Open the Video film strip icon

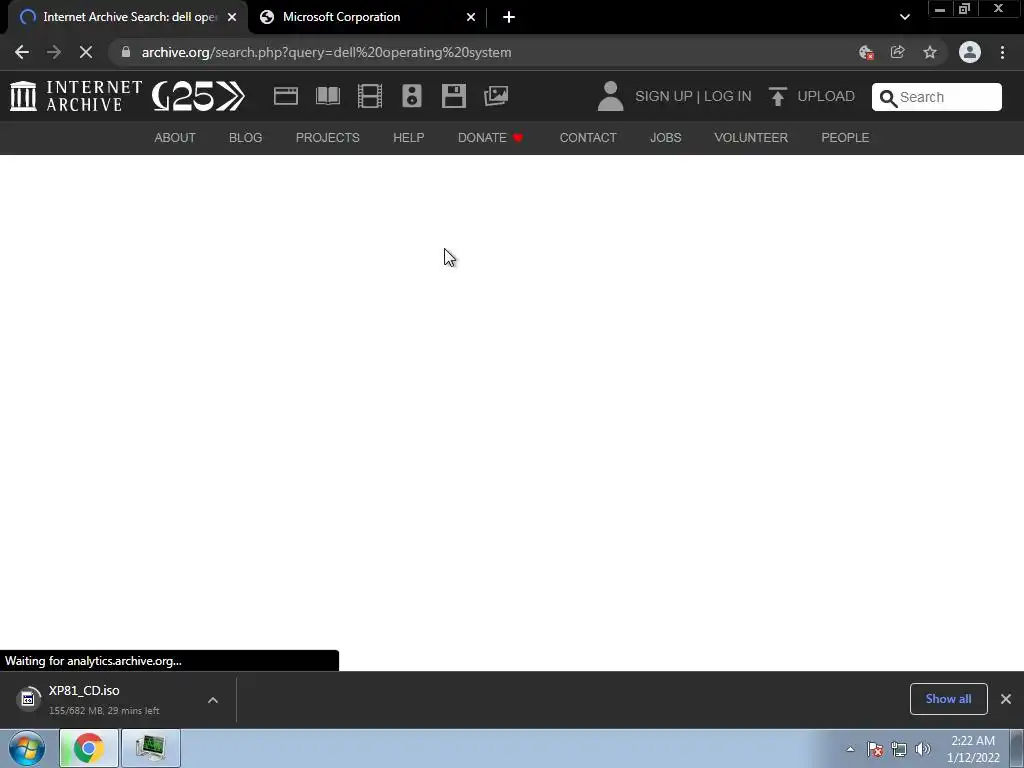click(x=370, y=96)
